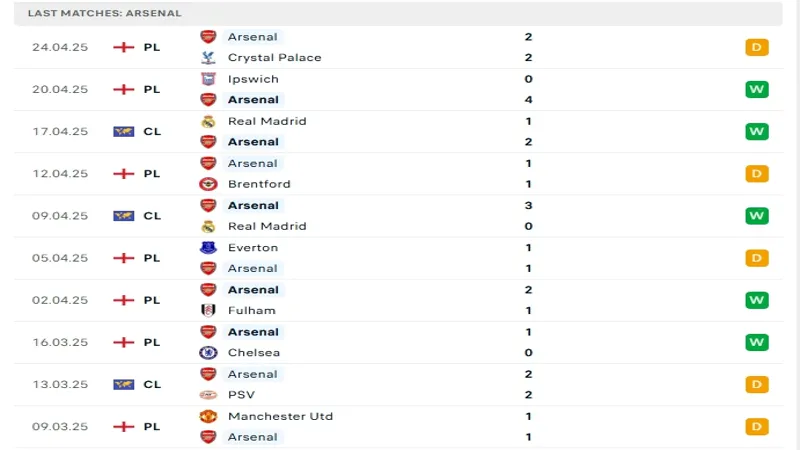This screenshot has height=450, width=800.
Task: Click the Last Matches: Arsenal header
Action: [105, 13]
